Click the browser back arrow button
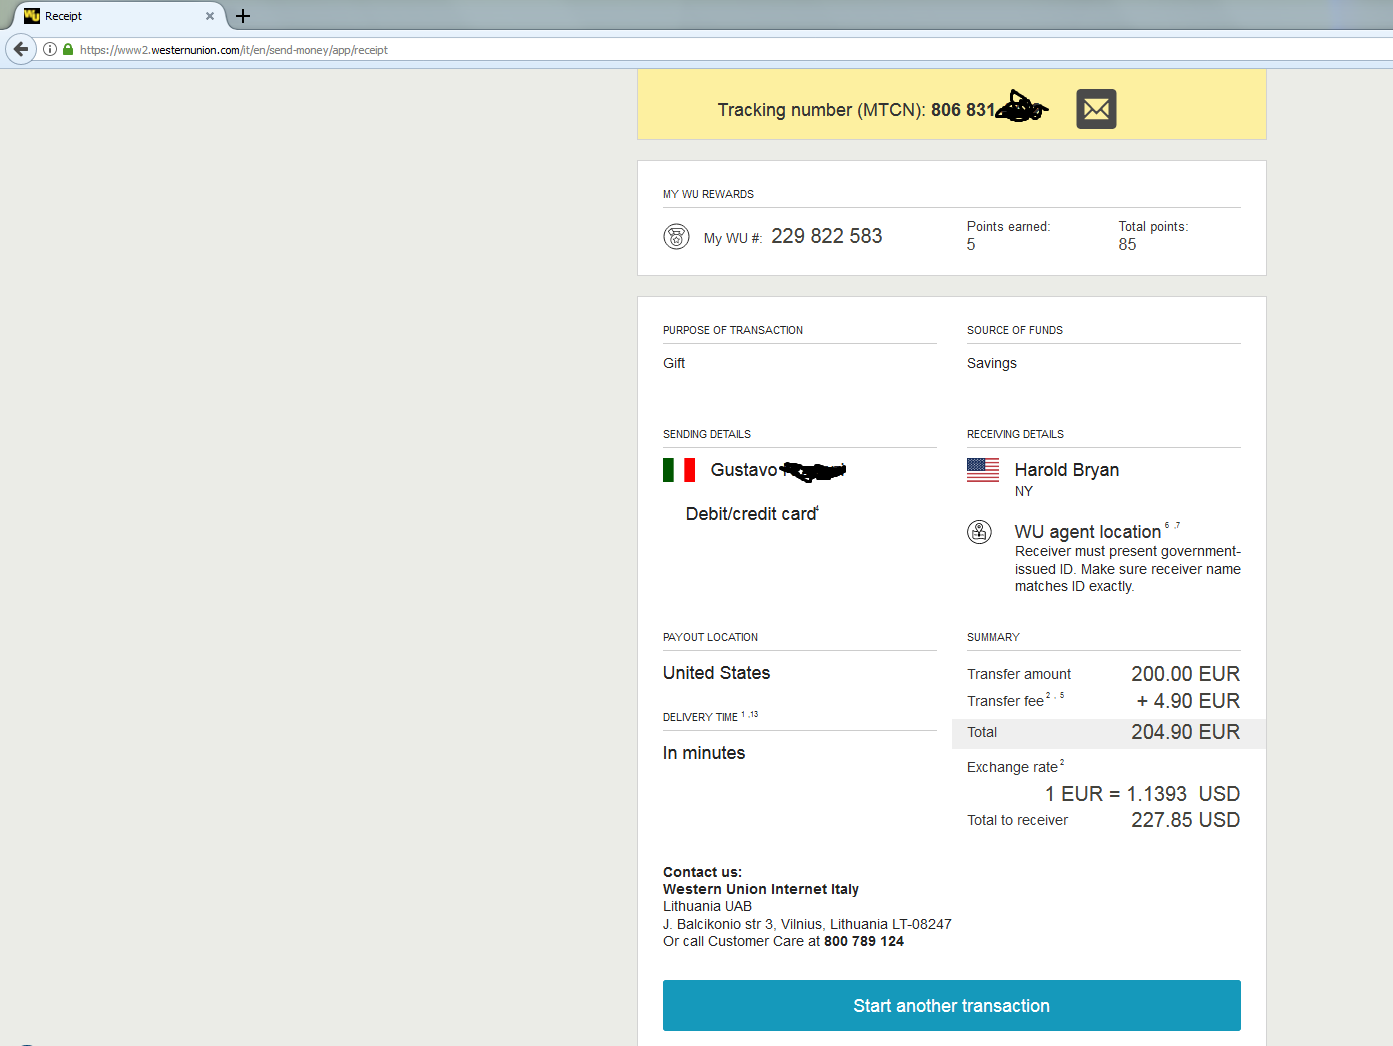1393x1046 pixels. [21, 49]
